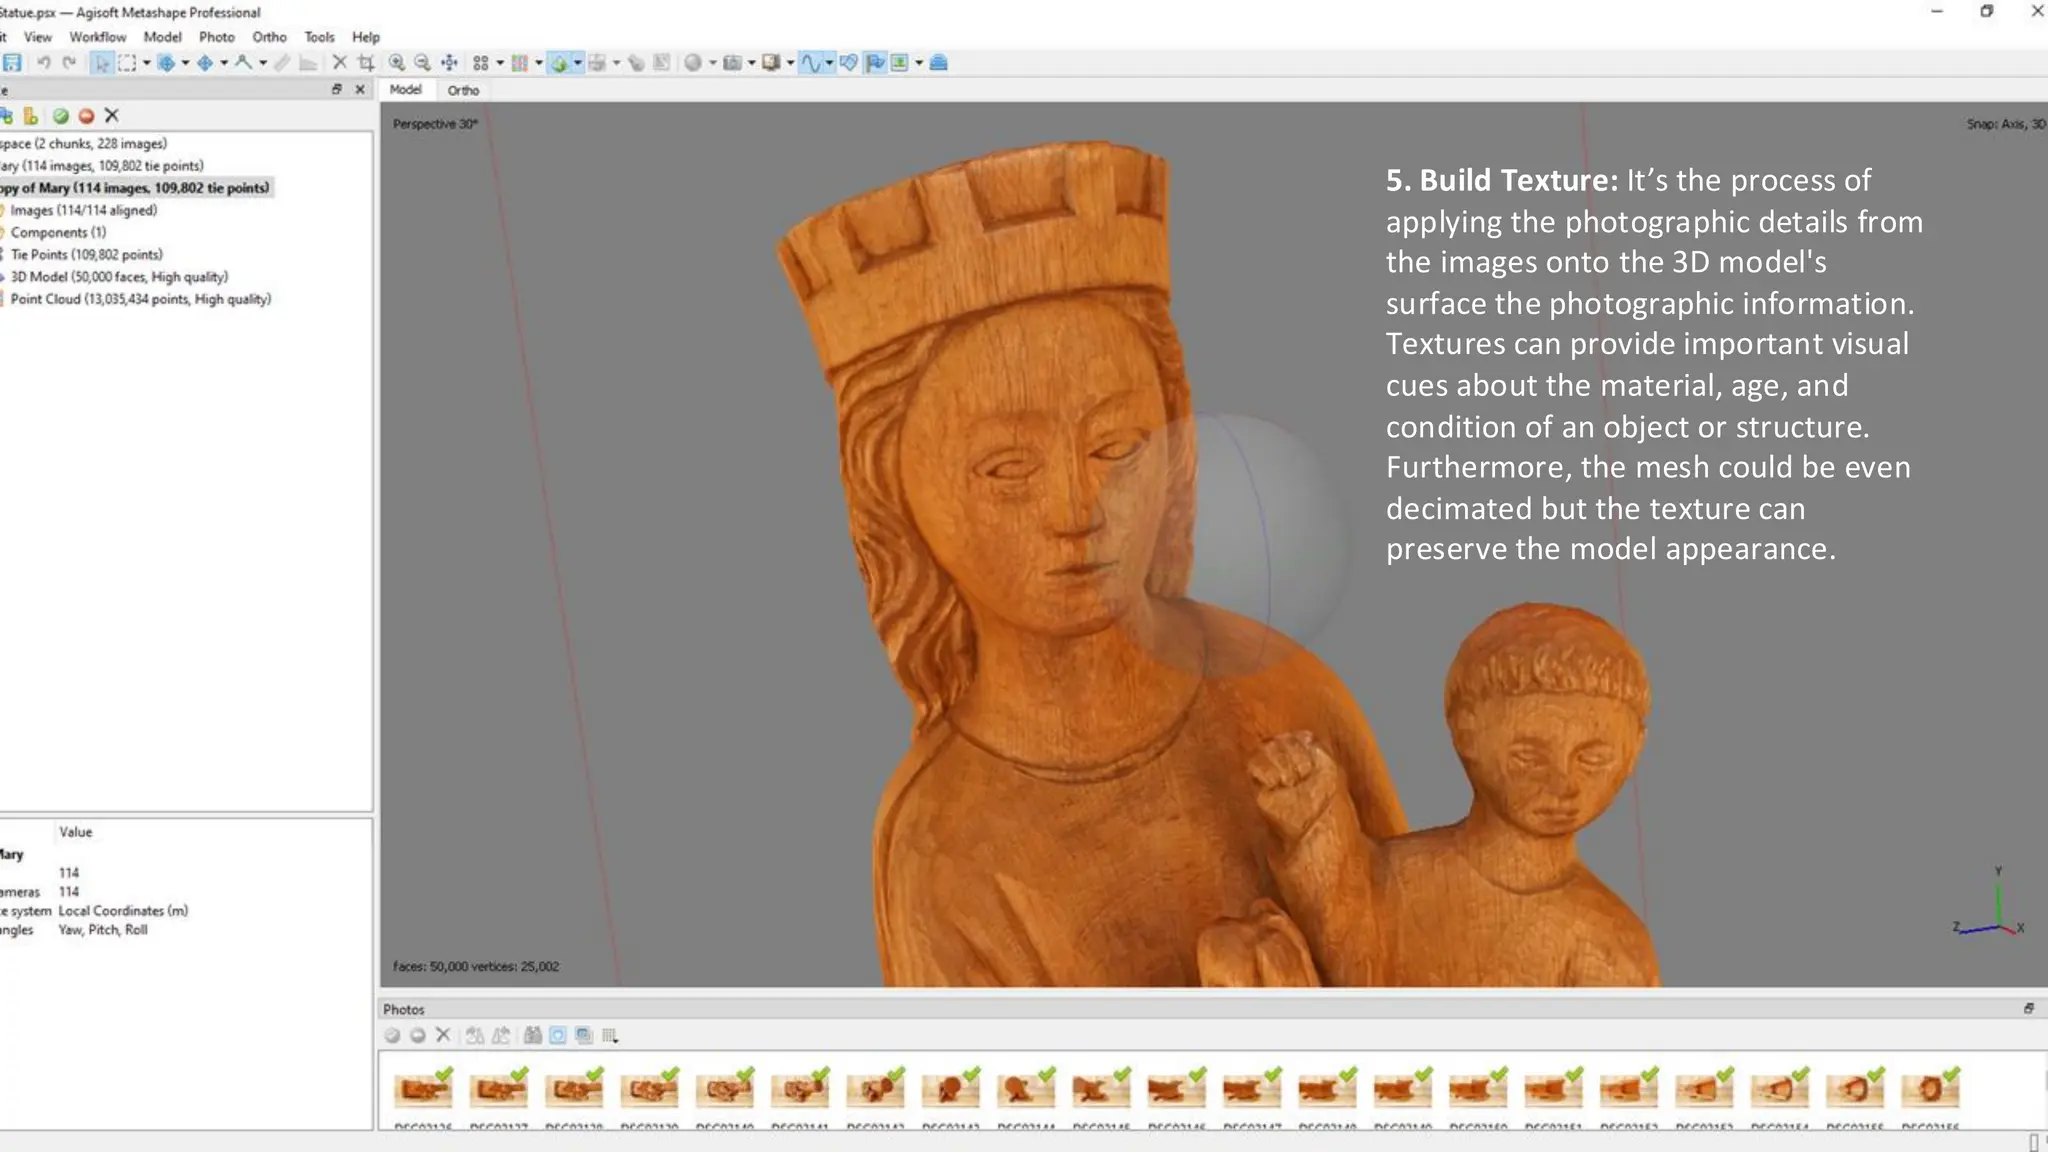Open Ruler tool dropdown arrow
Image resolution: width=2048 pixels, height=1152 pixels.
(x=263, y=63)
